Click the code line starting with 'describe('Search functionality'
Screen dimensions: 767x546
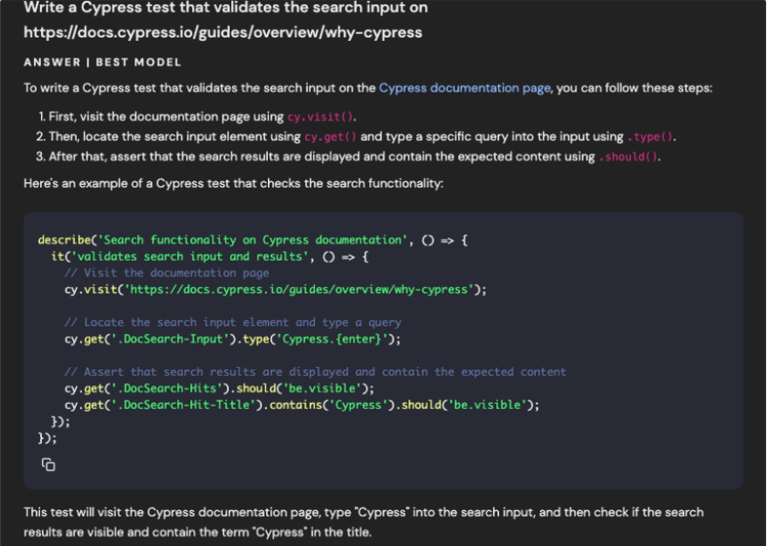(x=252, y=240)
